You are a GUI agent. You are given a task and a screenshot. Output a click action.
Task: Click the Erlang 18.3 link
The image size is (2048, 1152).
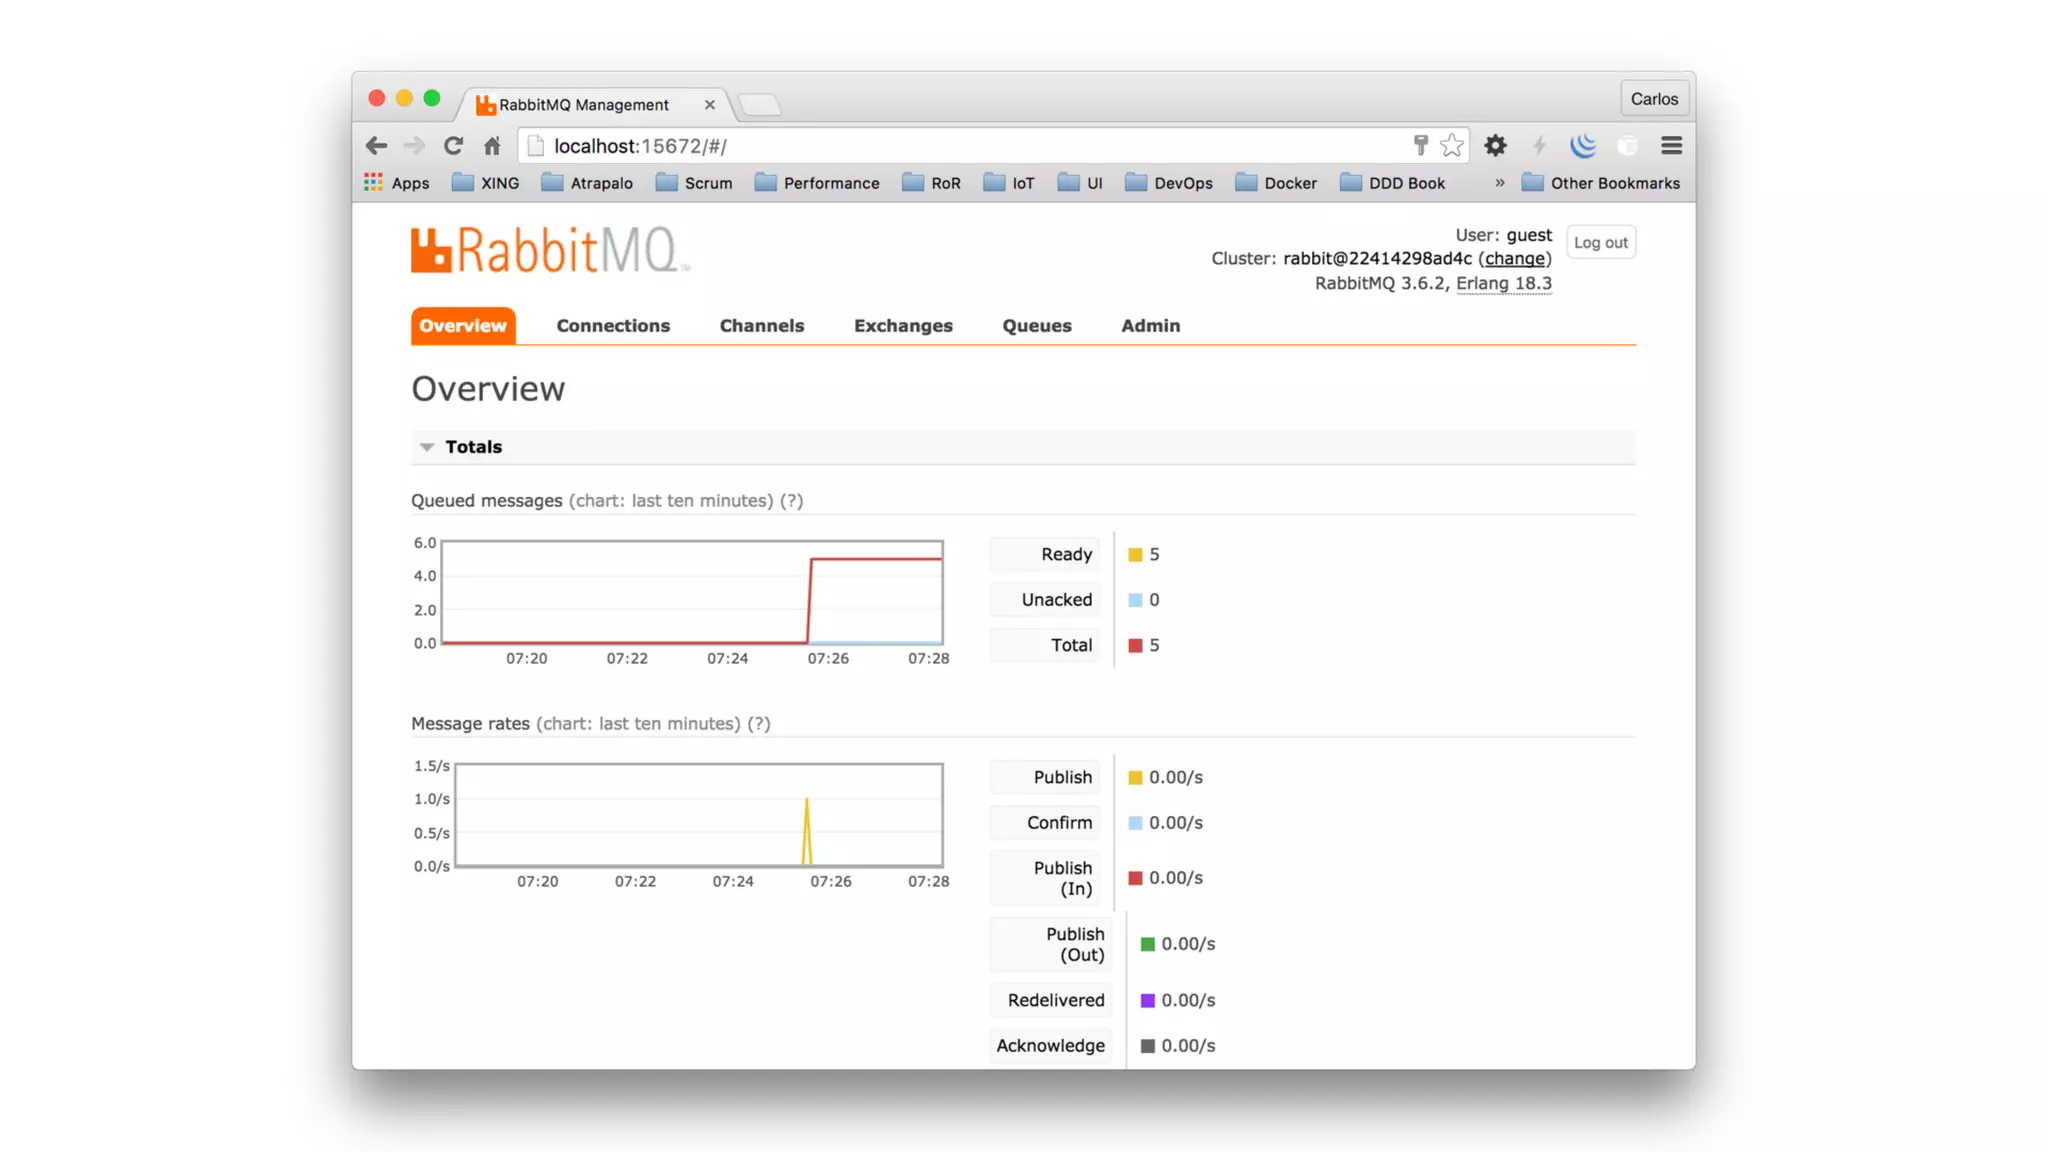[1503, 284]
